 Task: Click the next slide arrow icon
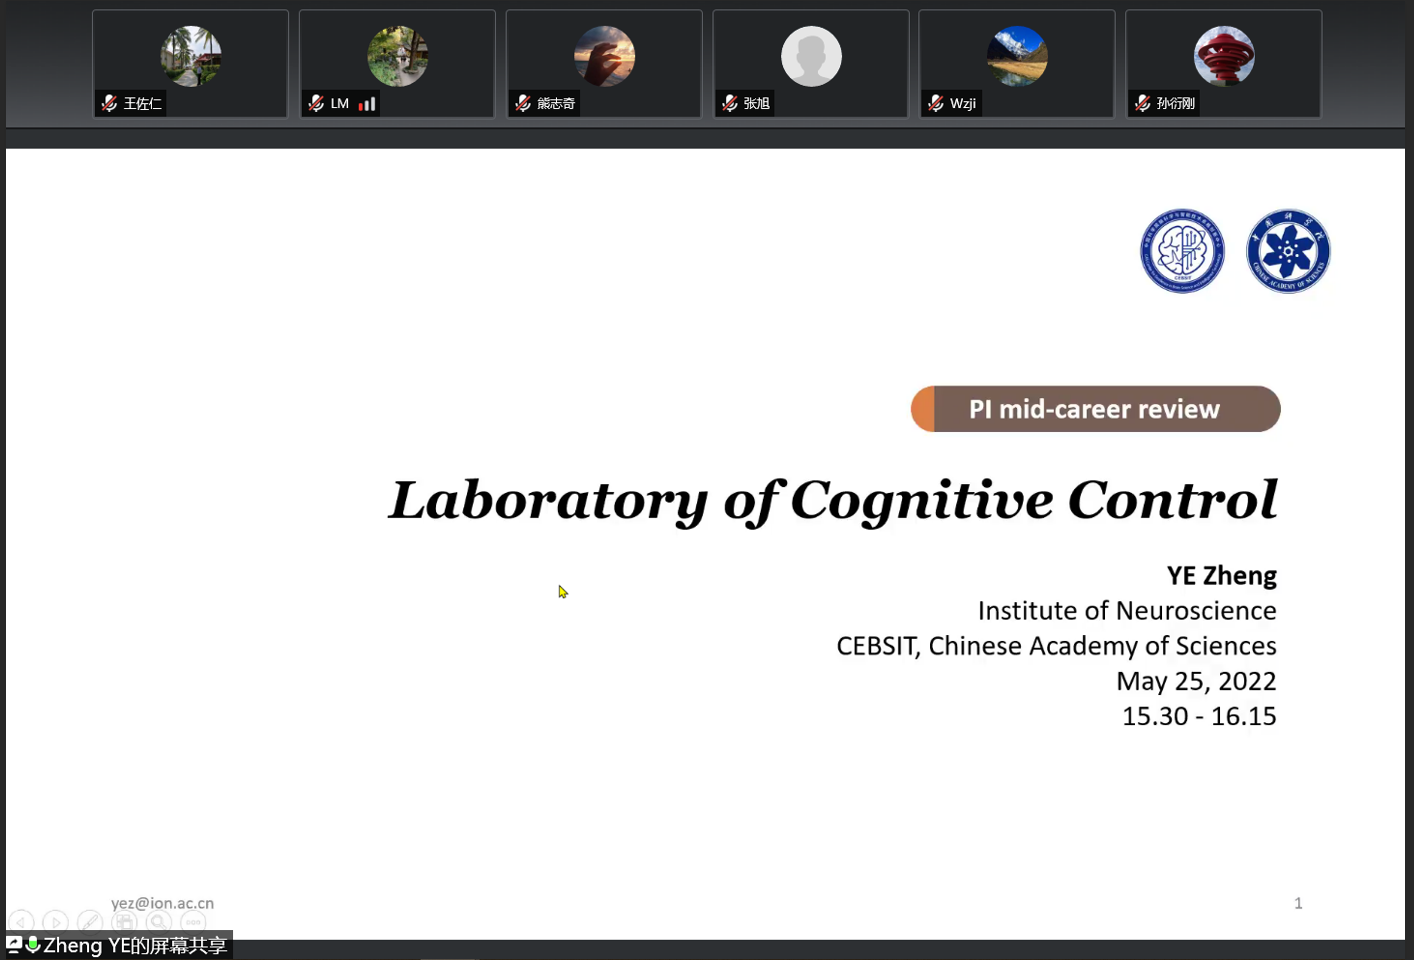click(56, 922)
